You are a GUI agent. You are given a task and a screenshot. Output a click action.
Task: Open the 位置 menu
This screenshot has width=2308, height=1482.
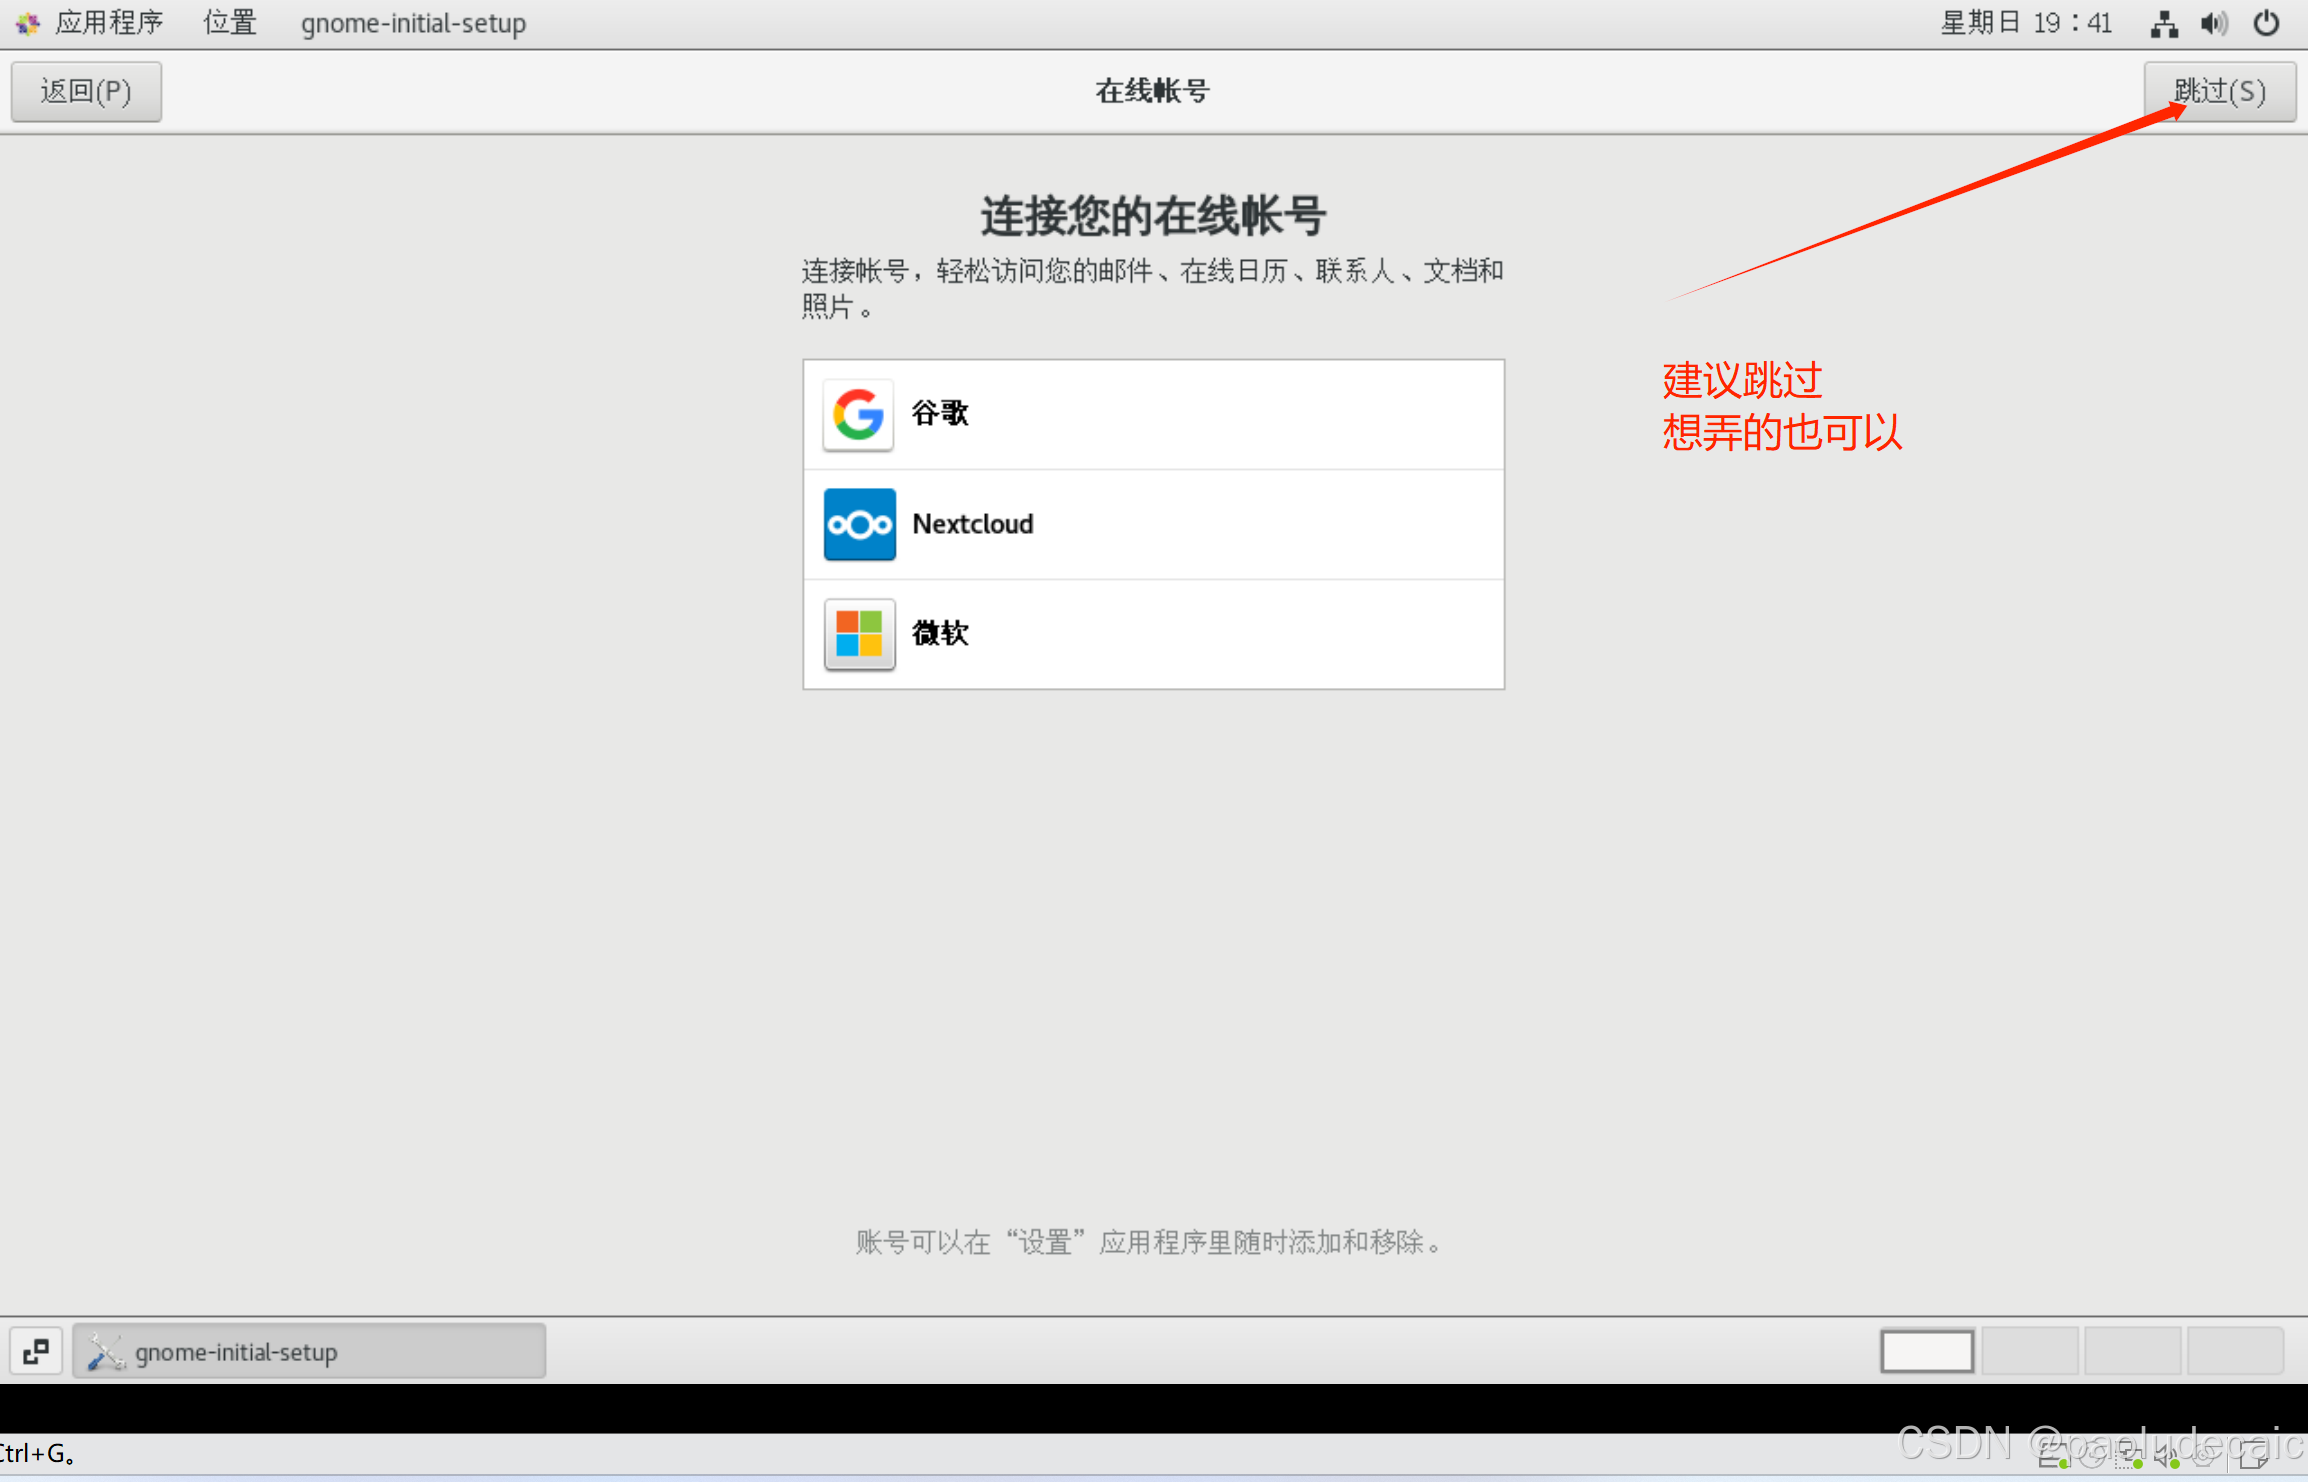coord(230,23)
